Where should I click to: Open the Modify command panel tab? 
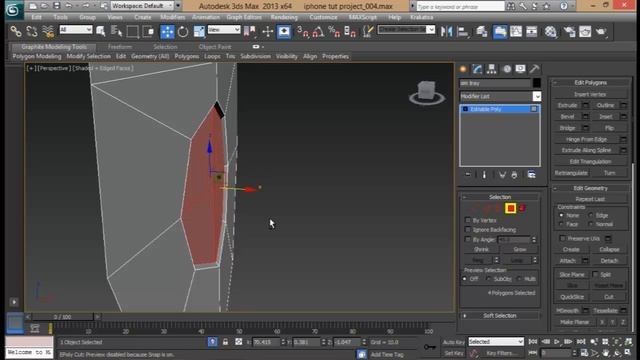pos(477,69)
